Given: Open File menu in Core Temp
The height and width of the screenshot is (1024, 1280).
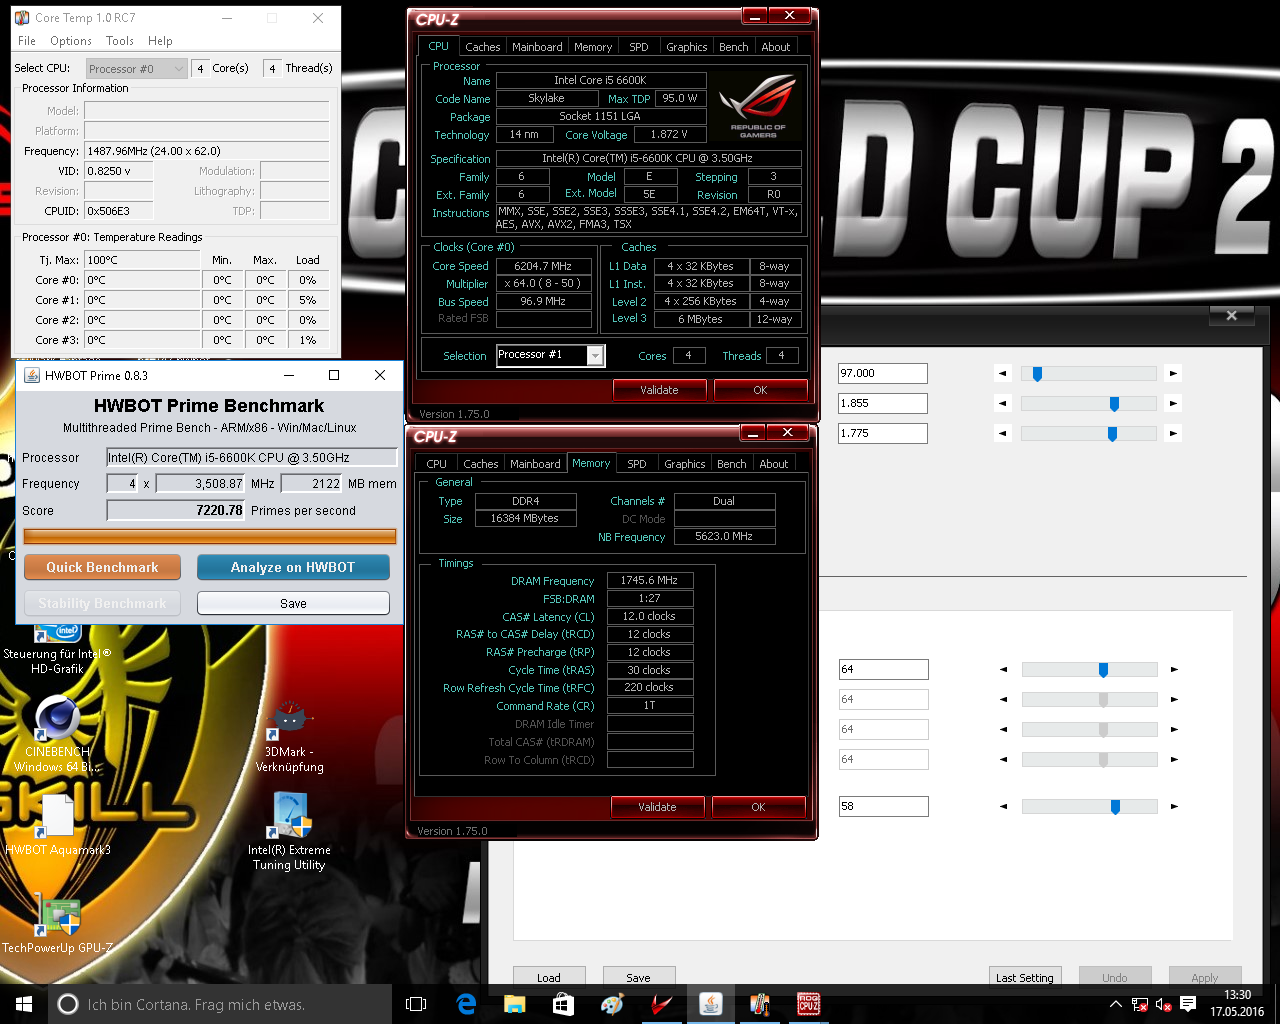Looking at the screenshot, I should pyautogui.click(x=27, y=41).
